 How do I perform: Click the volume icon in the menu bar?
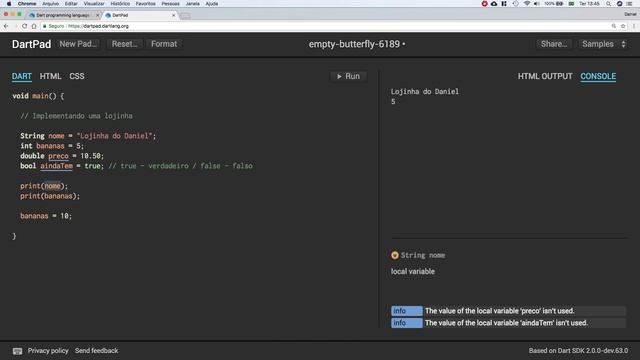(x=536, y=4)
